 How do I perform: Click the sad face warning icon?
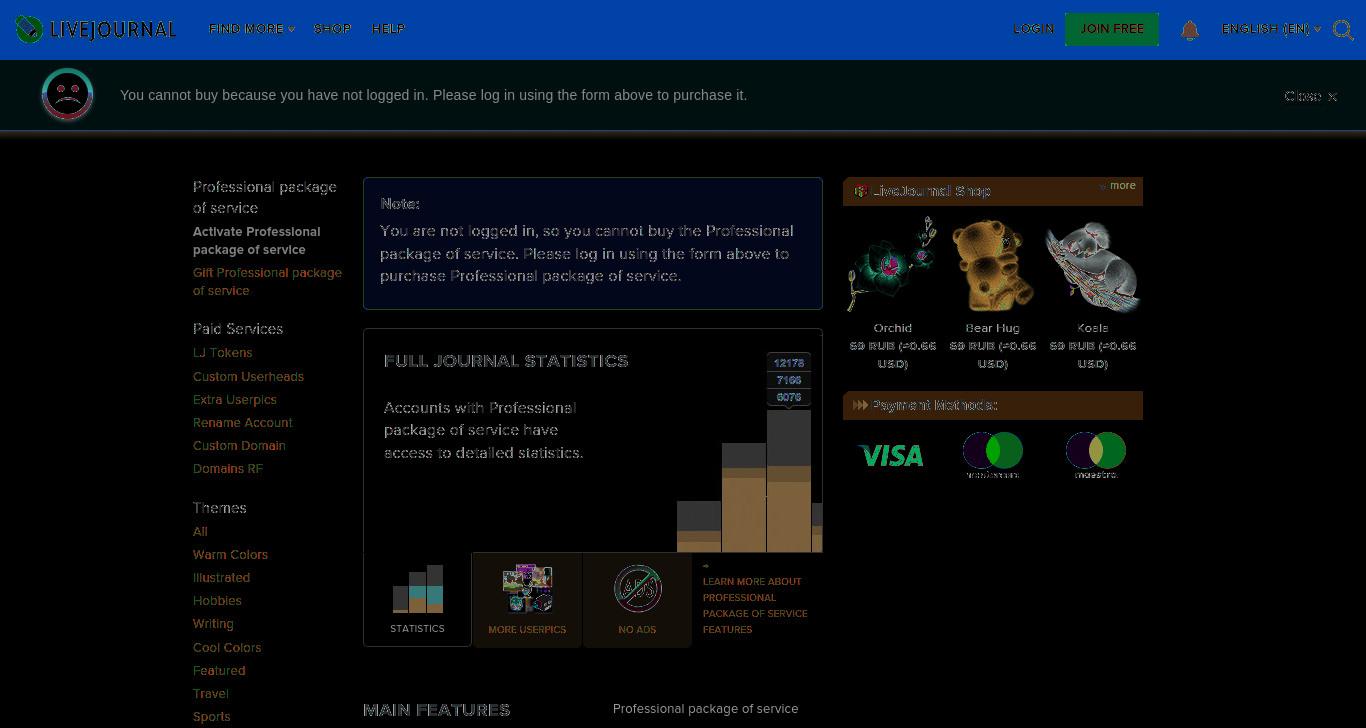pos(68,95)
